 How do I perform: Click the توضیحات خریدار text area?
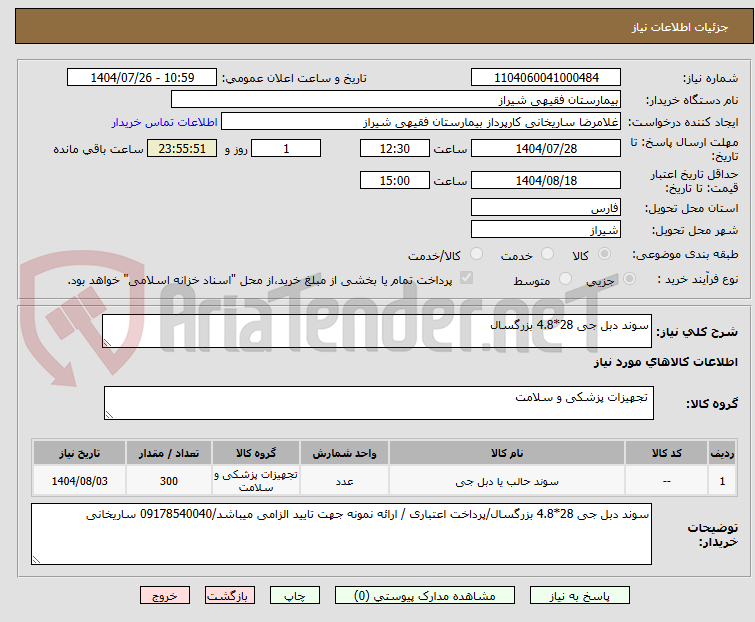click(341, 534)
